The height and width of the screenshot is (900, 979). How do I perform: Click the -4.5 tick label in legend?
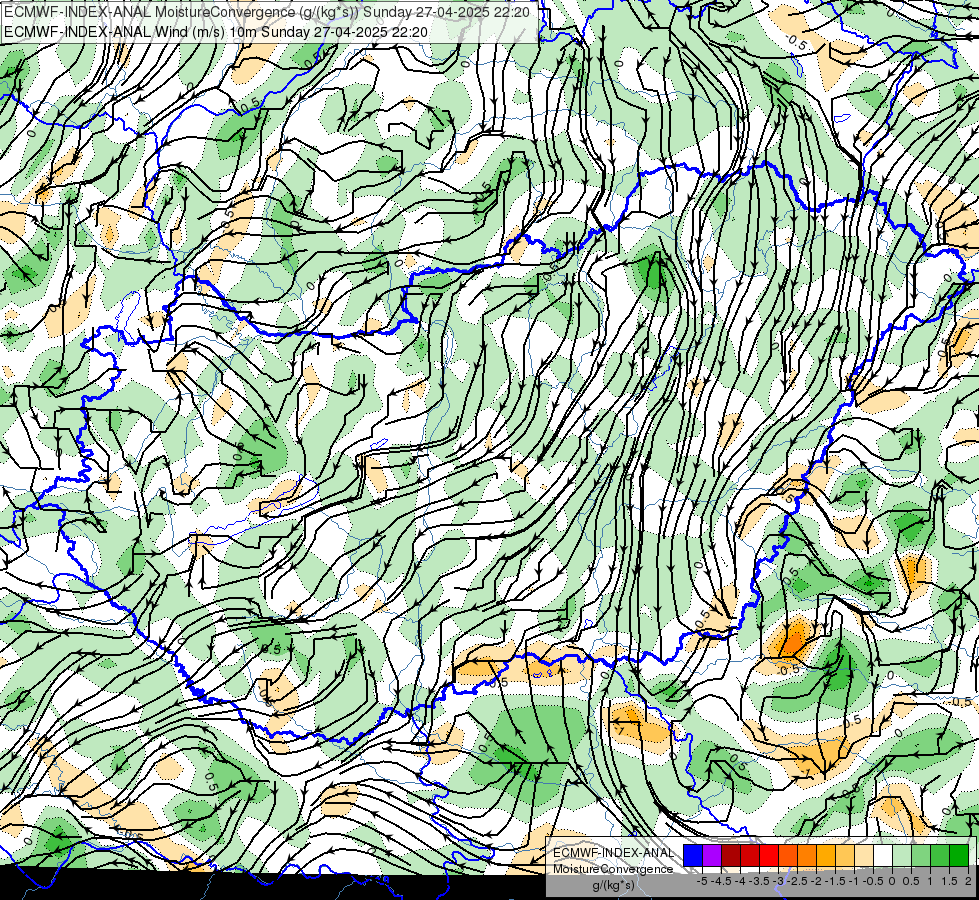(721, 881)
